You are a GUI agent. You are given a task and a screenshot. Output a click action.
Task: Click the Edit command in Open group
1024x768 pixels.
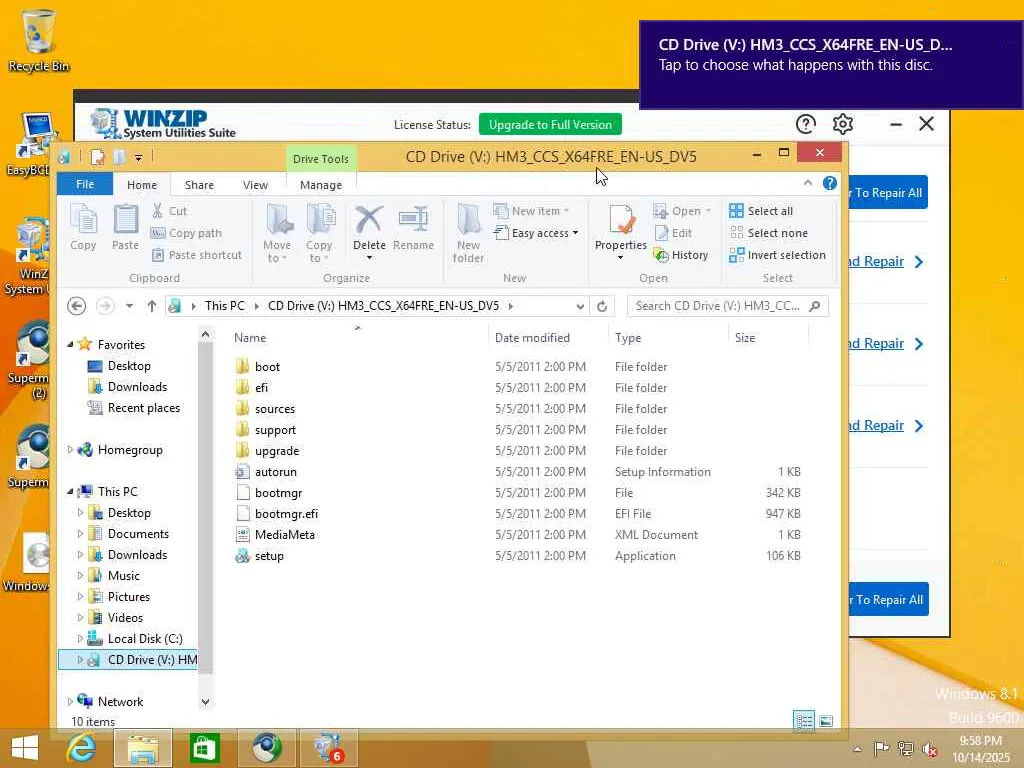[x=673, y=233]
